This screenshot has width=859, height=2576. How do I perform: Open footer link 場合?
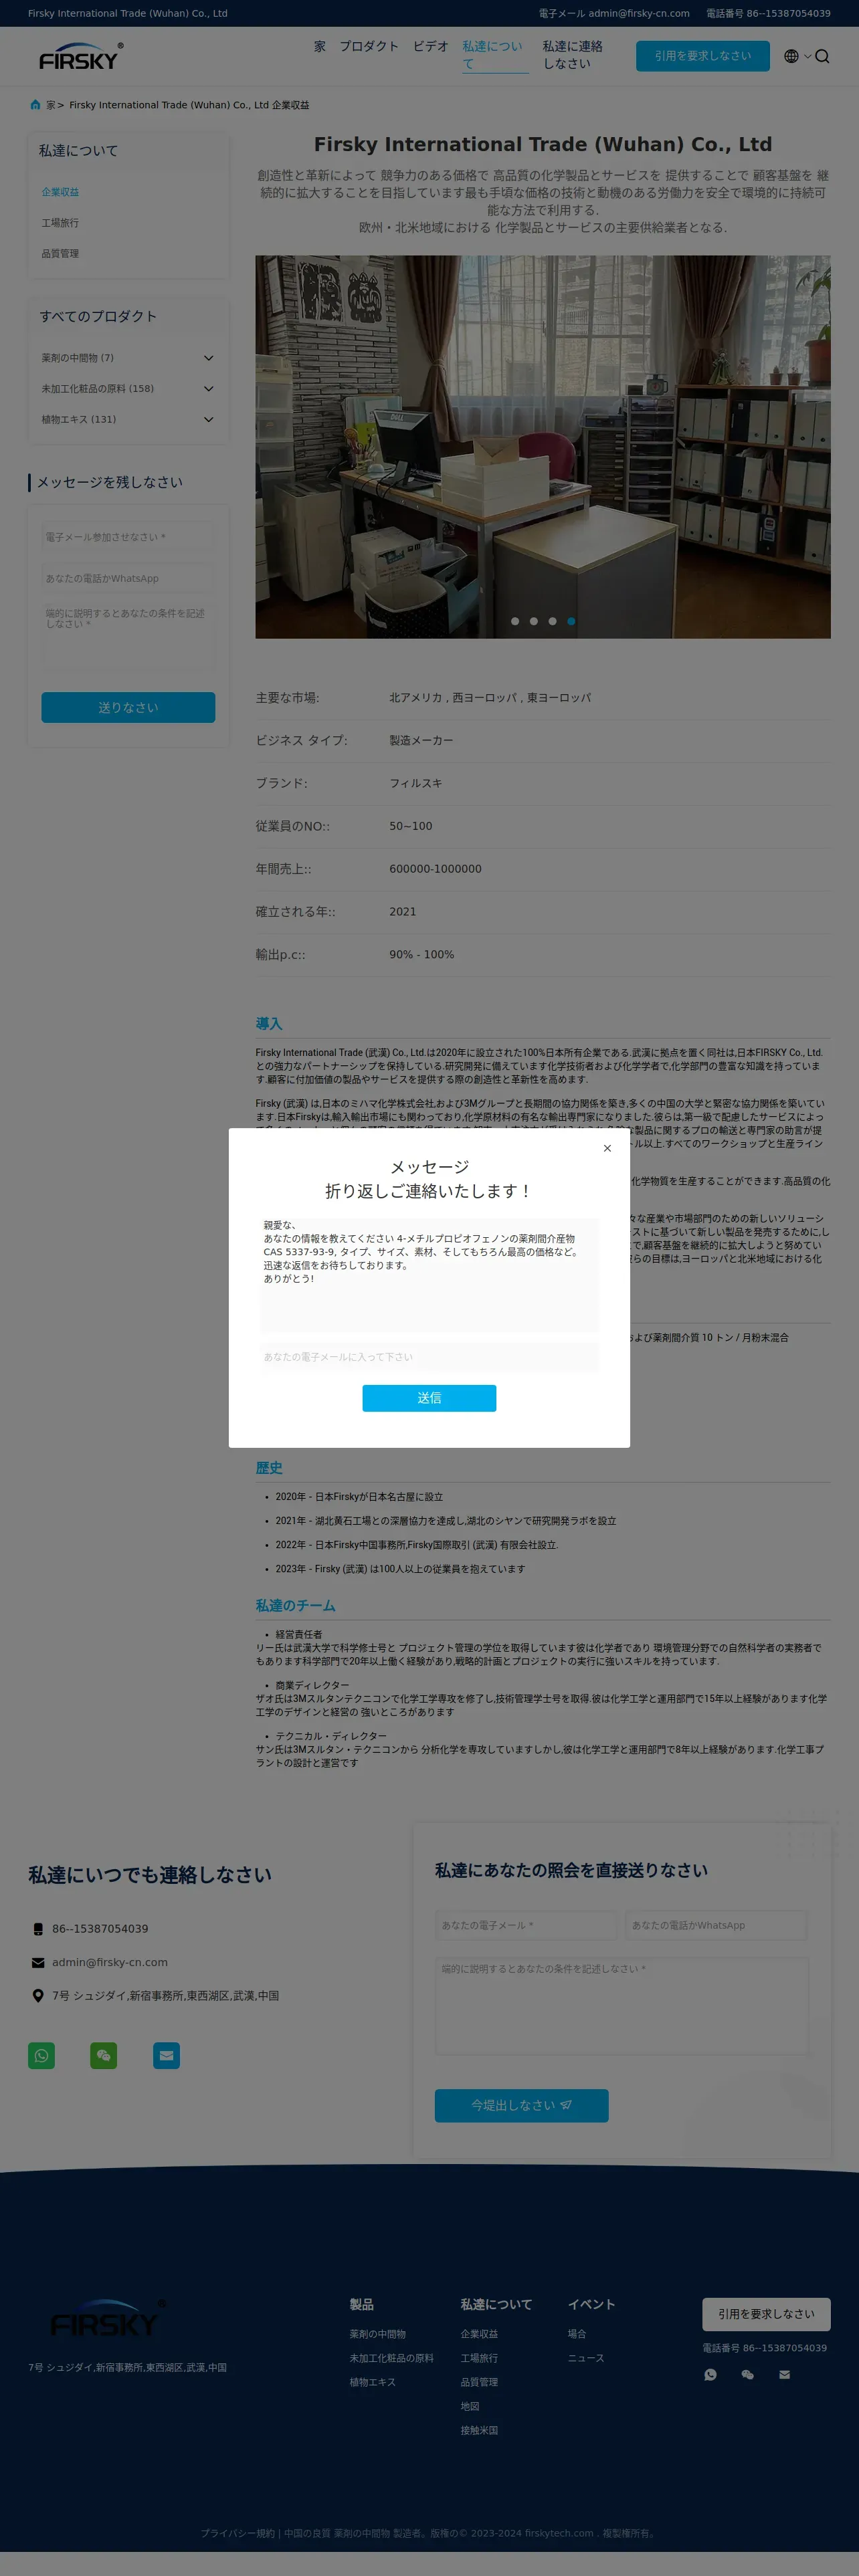pos(577,2334)
